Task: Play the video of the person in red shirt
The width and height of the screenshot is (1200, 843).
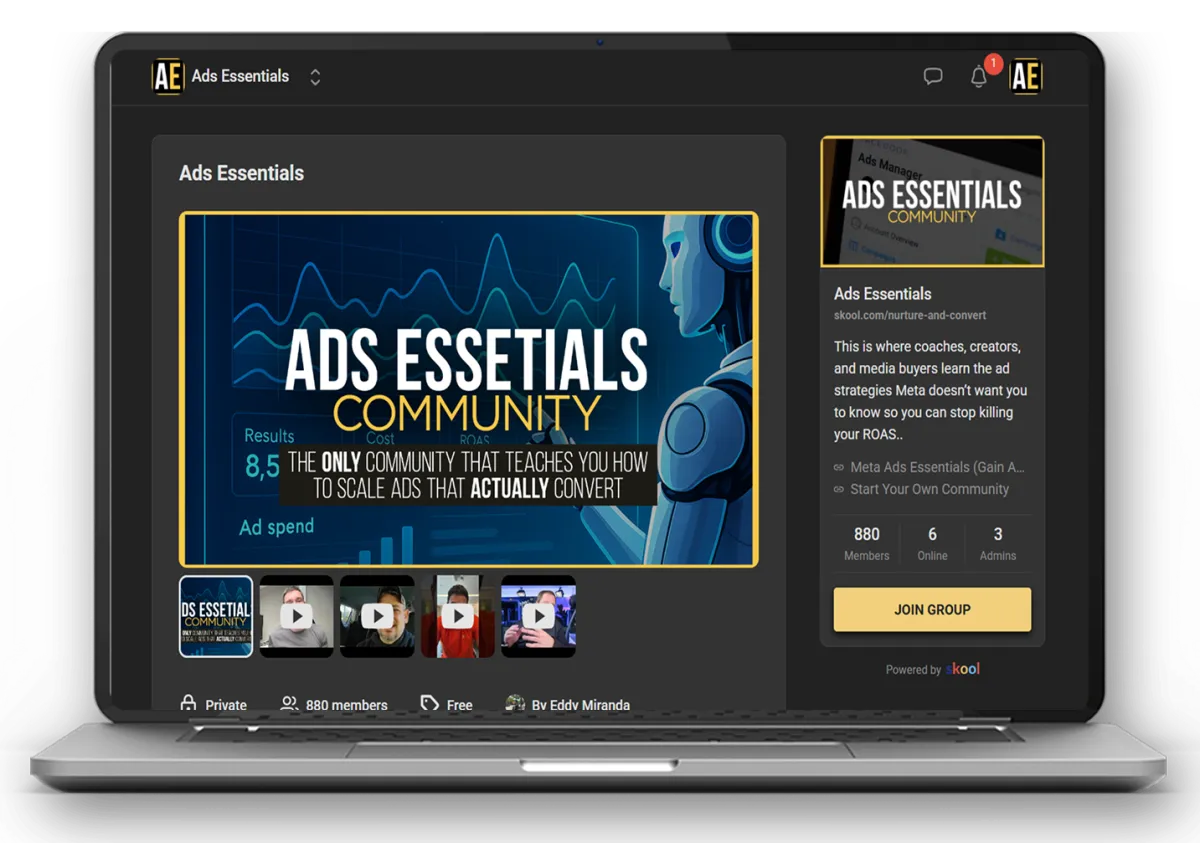Action: pos(458,616)
